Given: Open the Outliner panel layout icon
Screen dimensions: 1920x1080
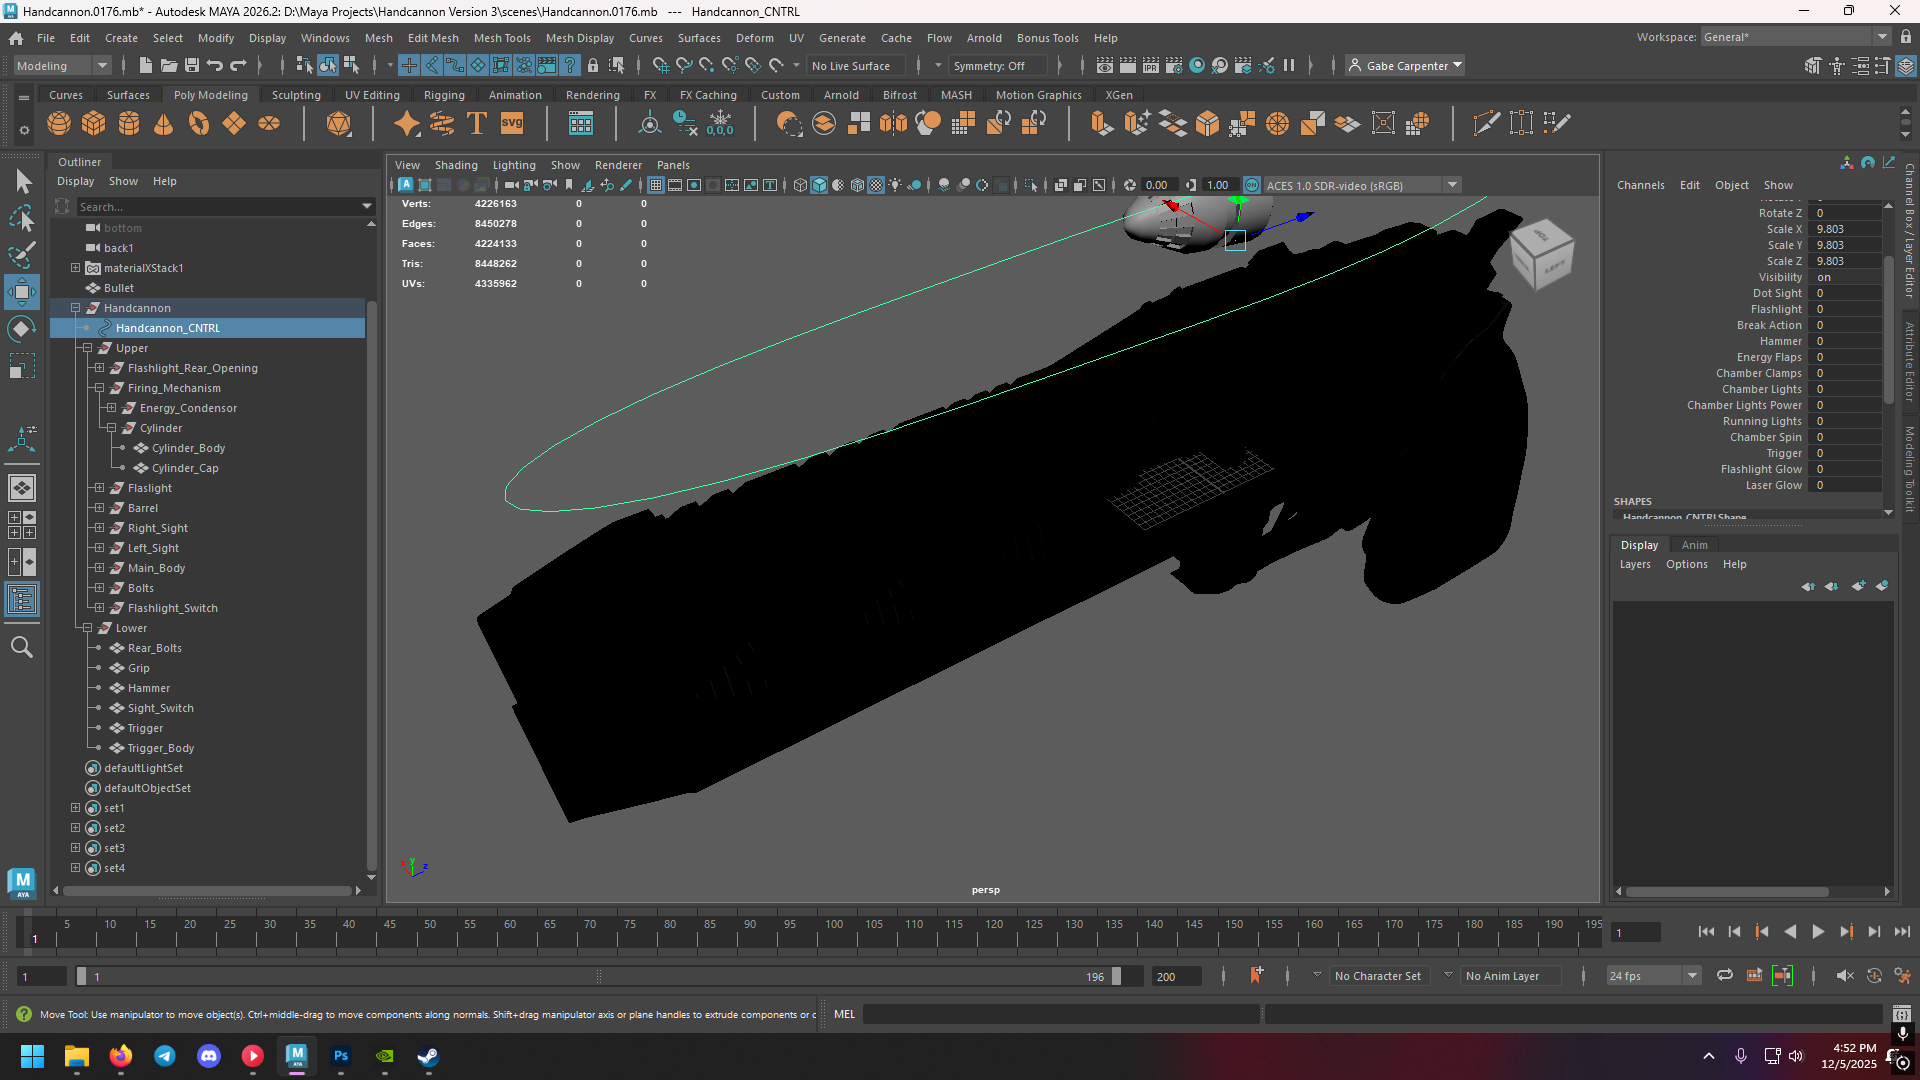Looking at the screenshot, I should point(22,600).
